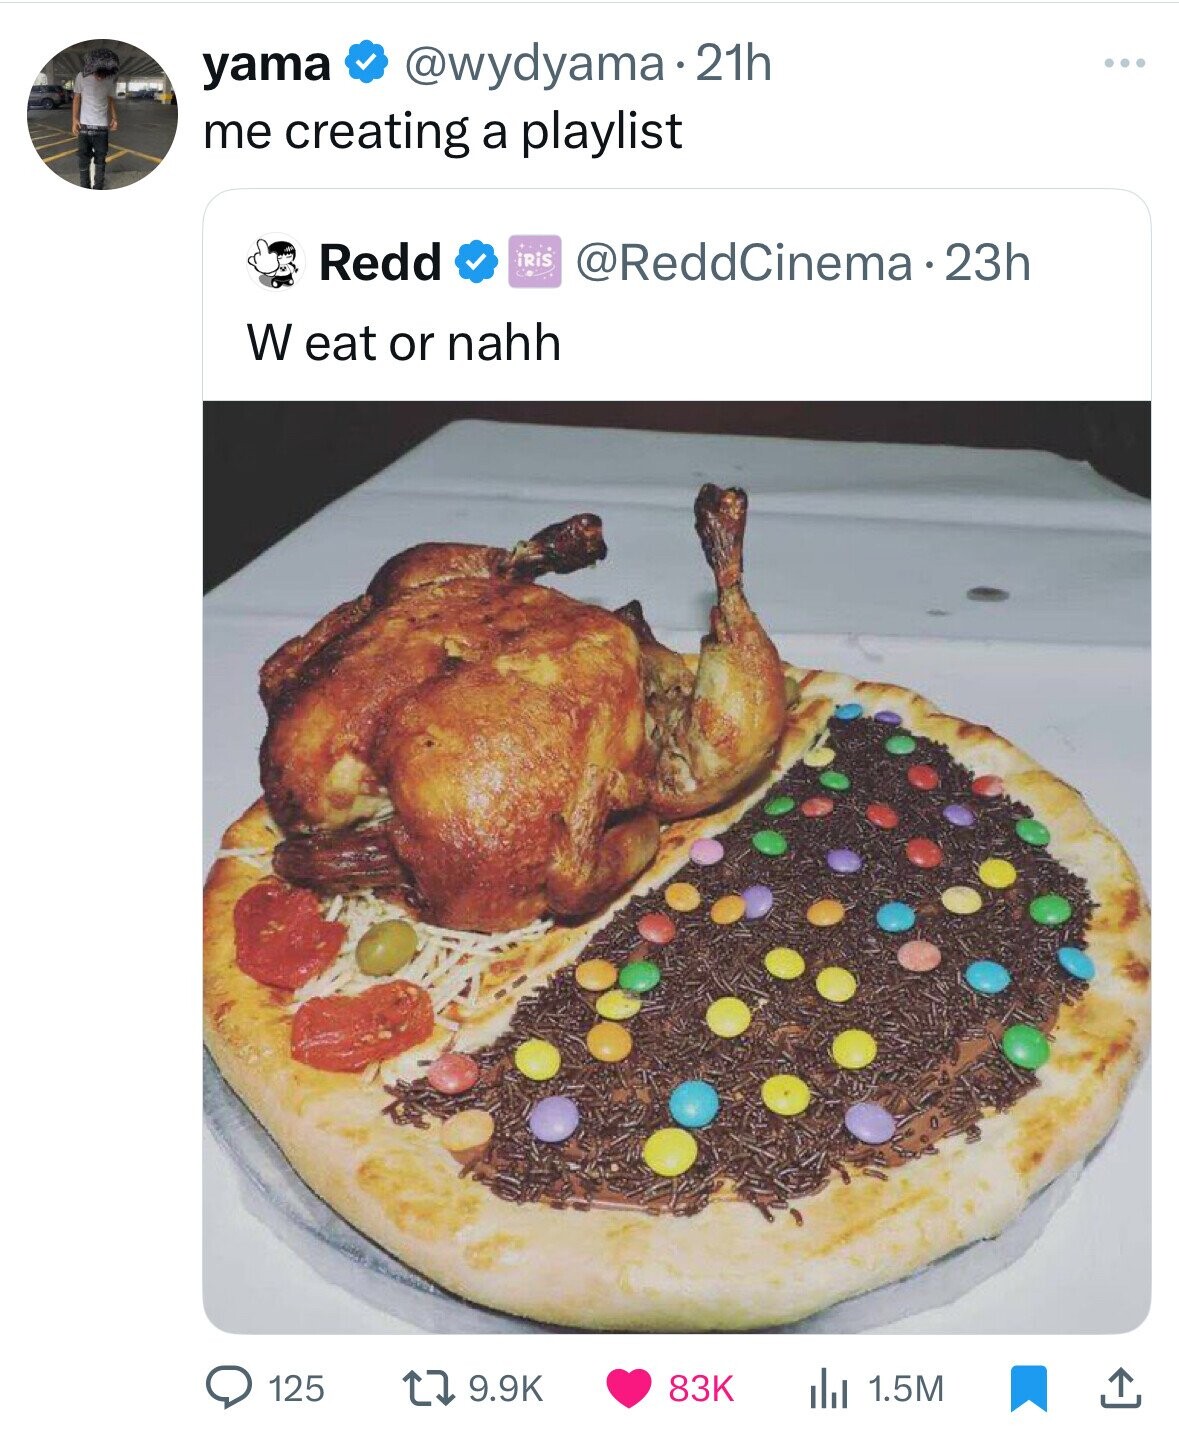The width and height of the screenshot is (1179, 1443).
Task: Open the three-dot more options menu
Action: pyautogui.click(x=1125, y=64)
